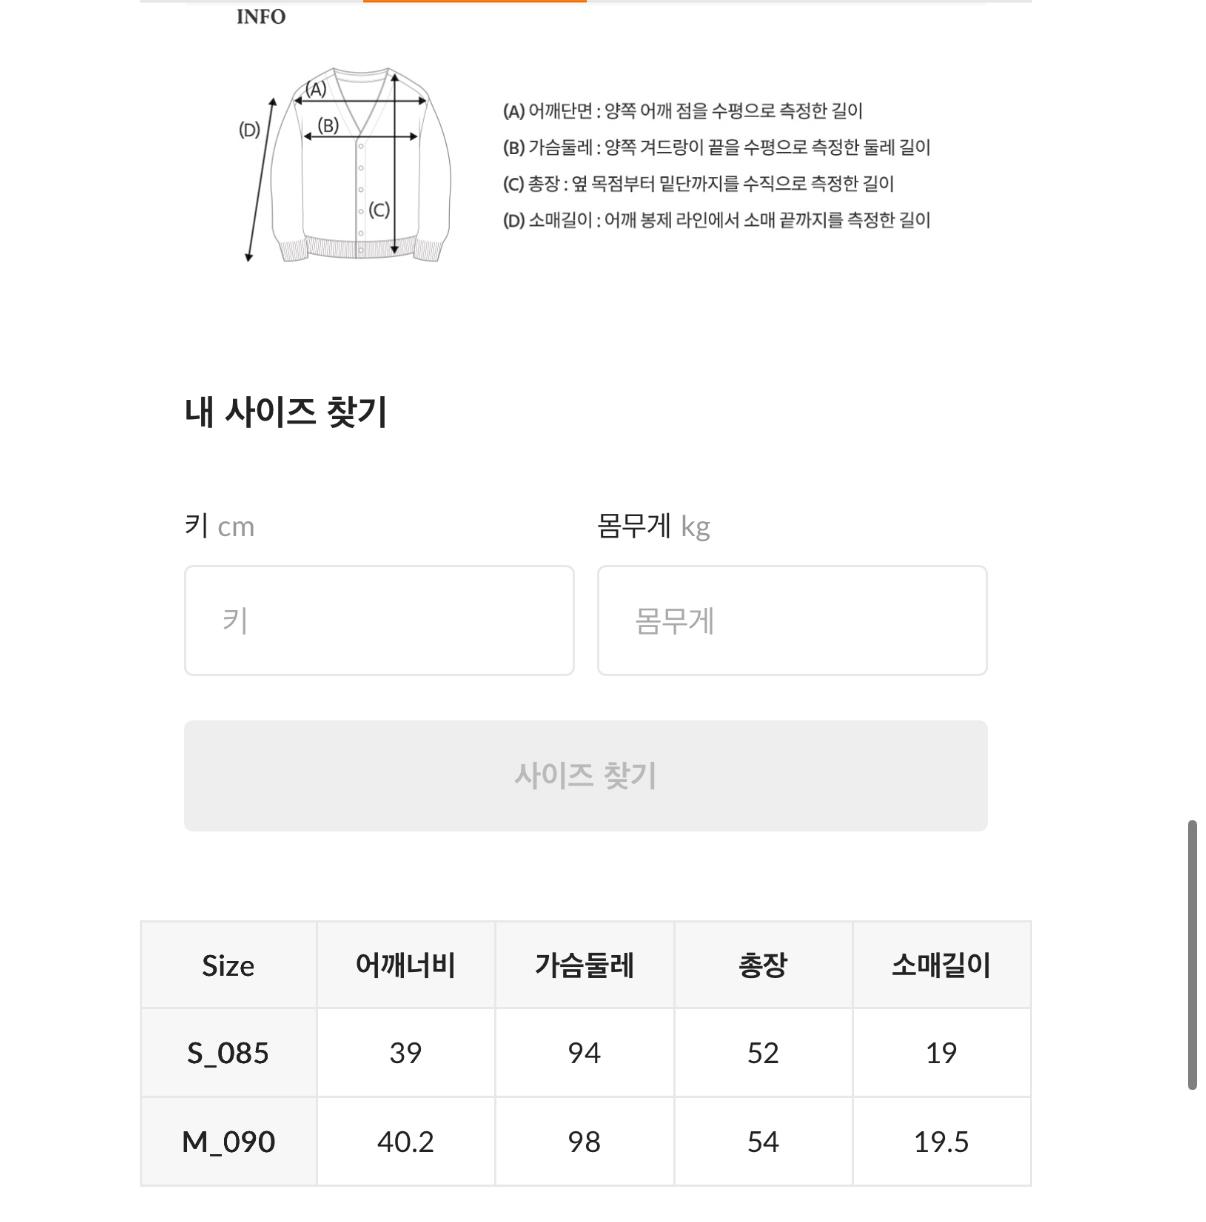Viewport: 1206px width, 1222px height.
Task: Click the cardigan measurement diagram
Action: coord(345,166)
